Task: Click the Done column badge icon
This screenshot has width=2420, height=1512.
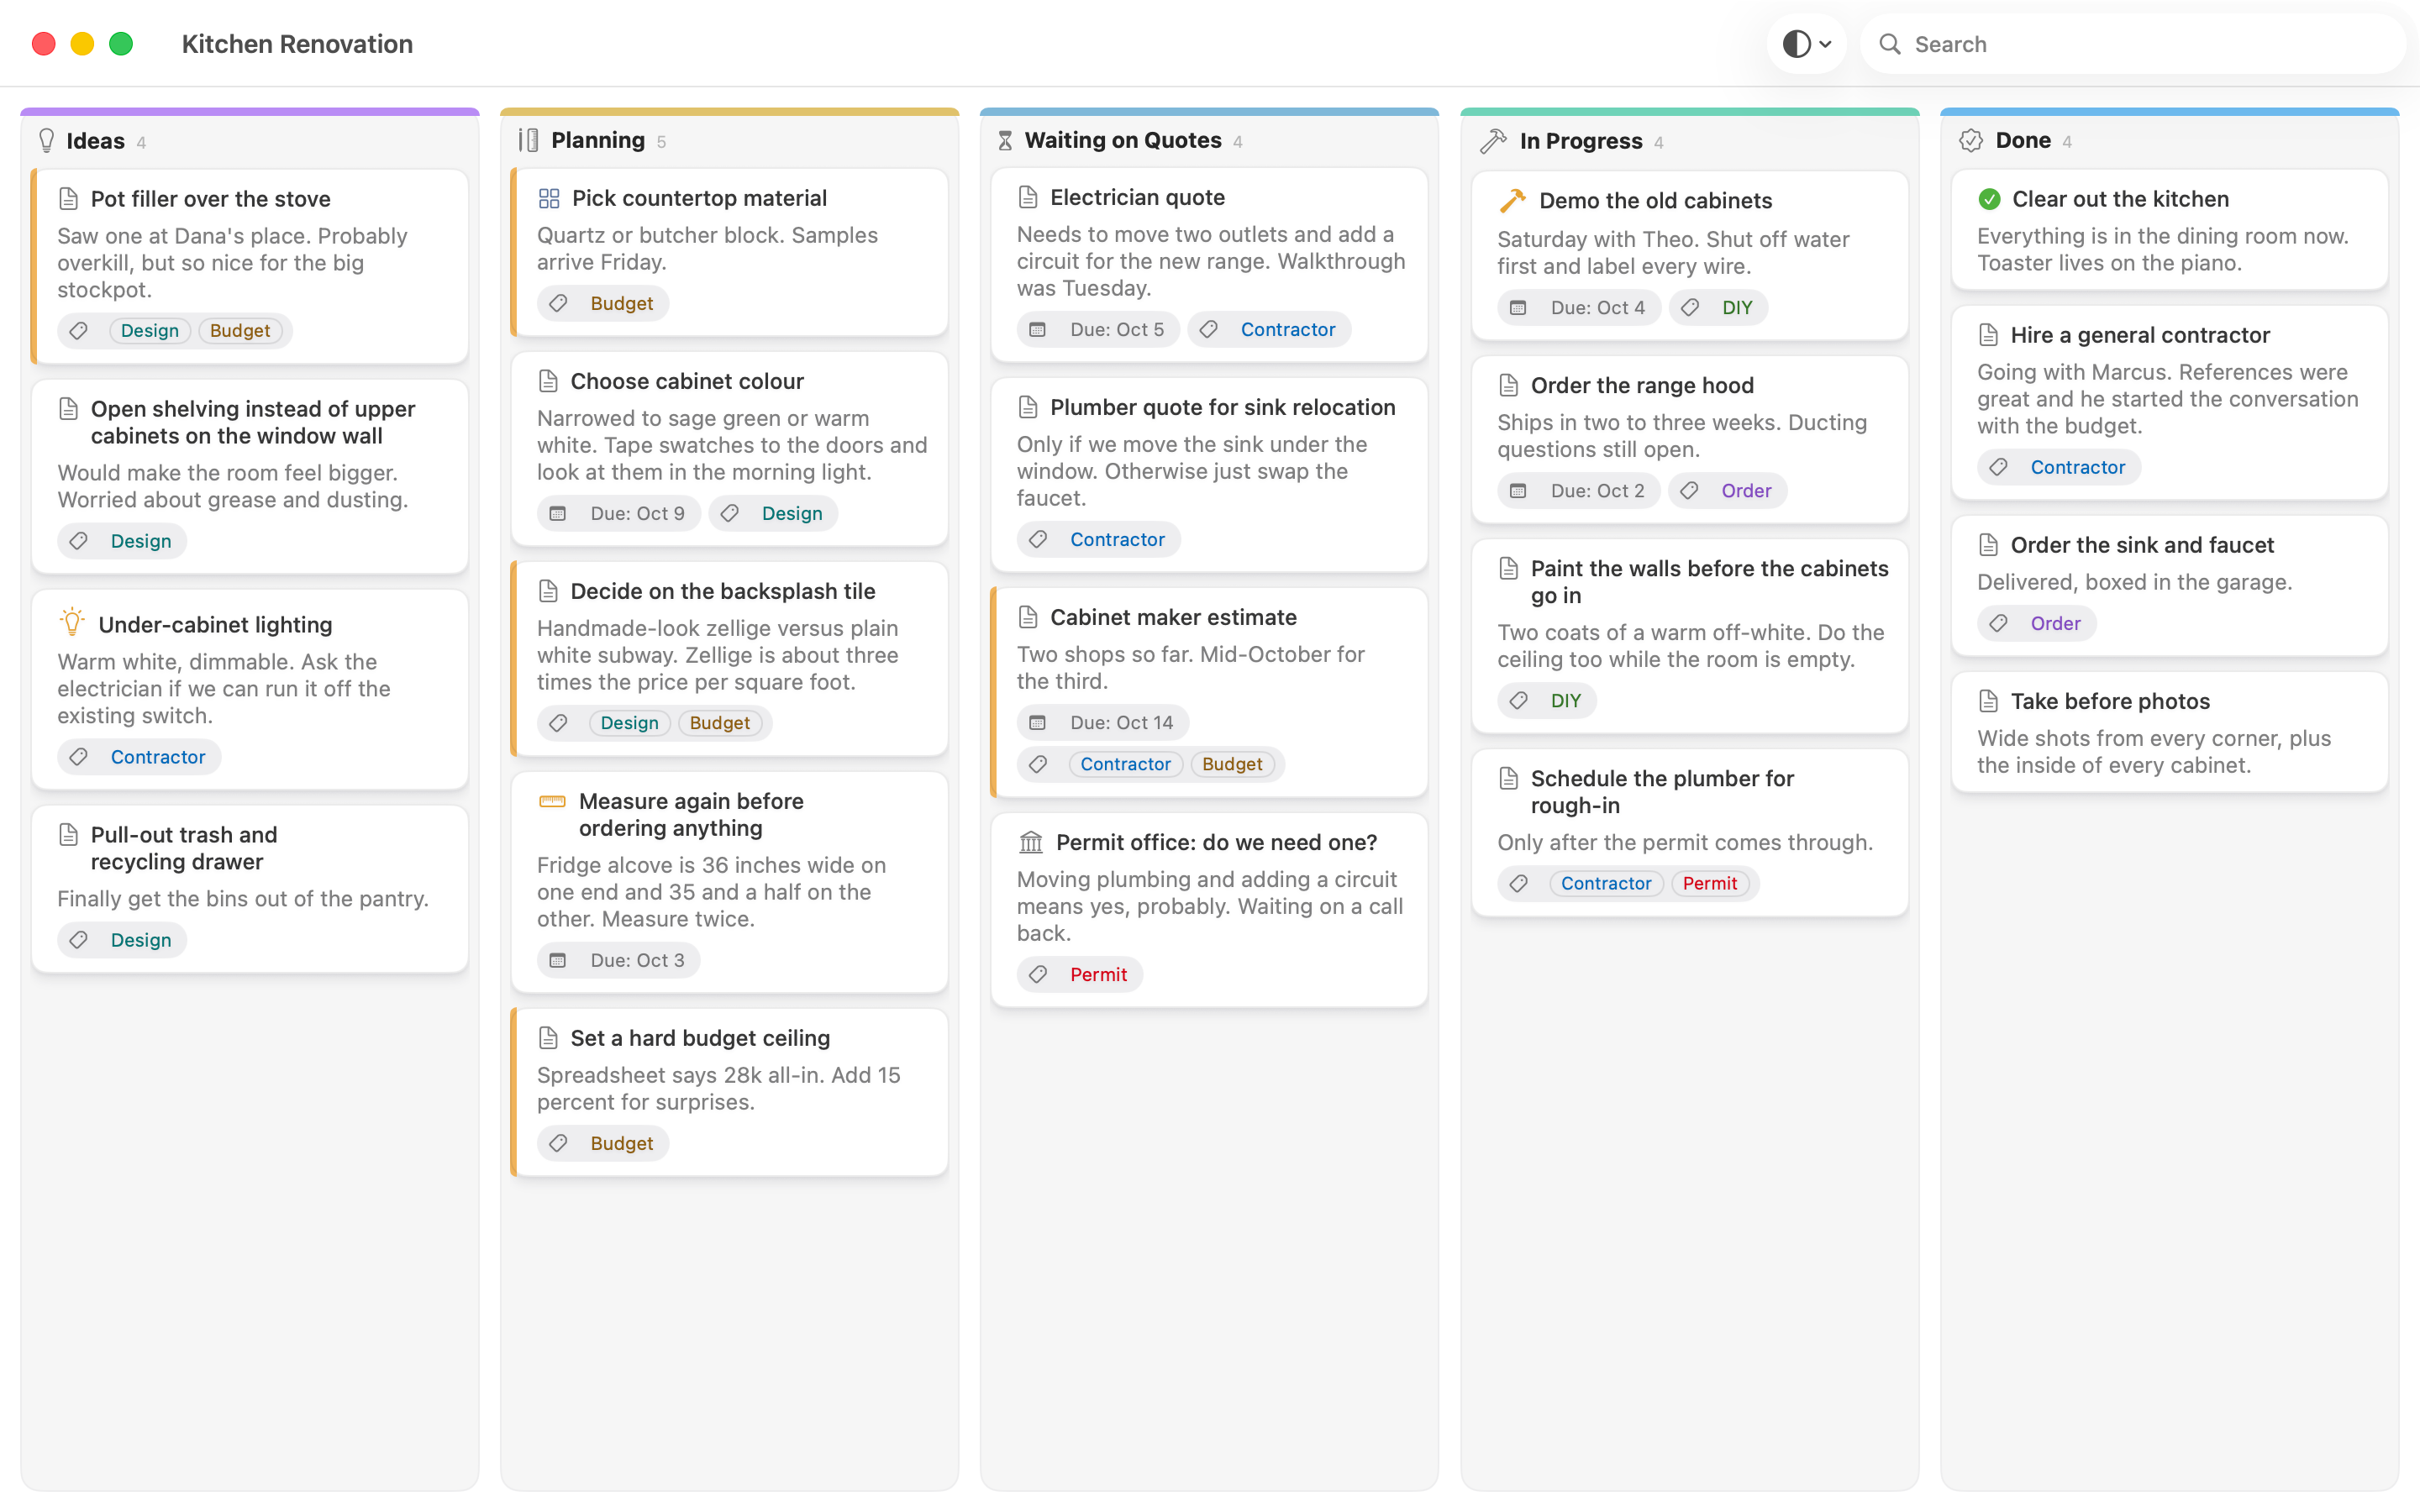Action: coord(1970,141)
